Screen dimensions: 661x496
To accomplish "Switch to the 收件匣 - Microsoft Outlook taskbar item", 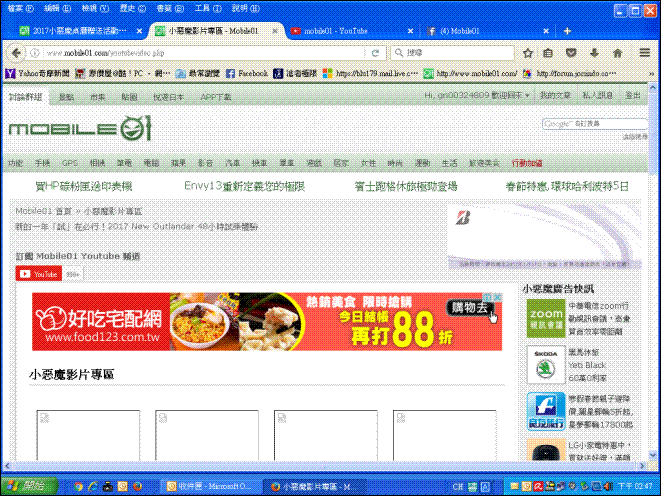I will [x=210, y=487].
